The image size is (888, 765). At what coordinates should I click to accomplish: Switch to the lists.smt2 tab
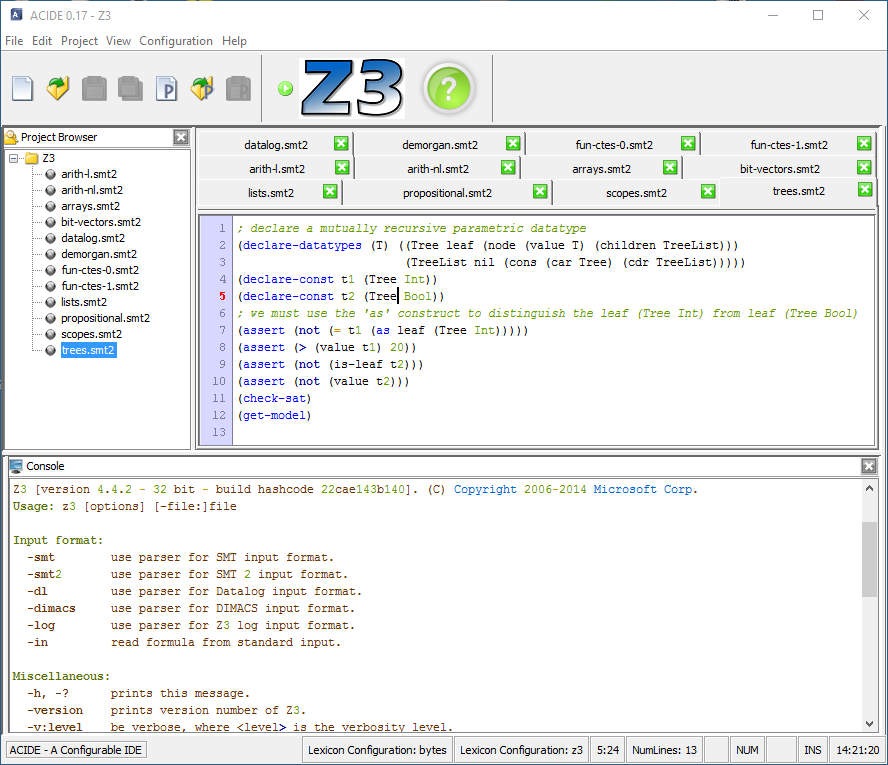pos(271,193)
